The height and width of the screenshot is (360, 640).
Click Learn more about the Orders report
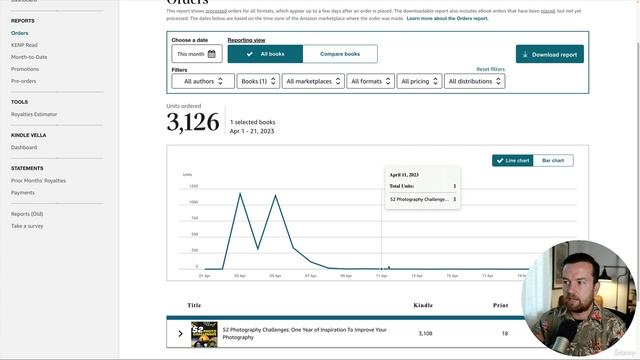coord(447,18)
